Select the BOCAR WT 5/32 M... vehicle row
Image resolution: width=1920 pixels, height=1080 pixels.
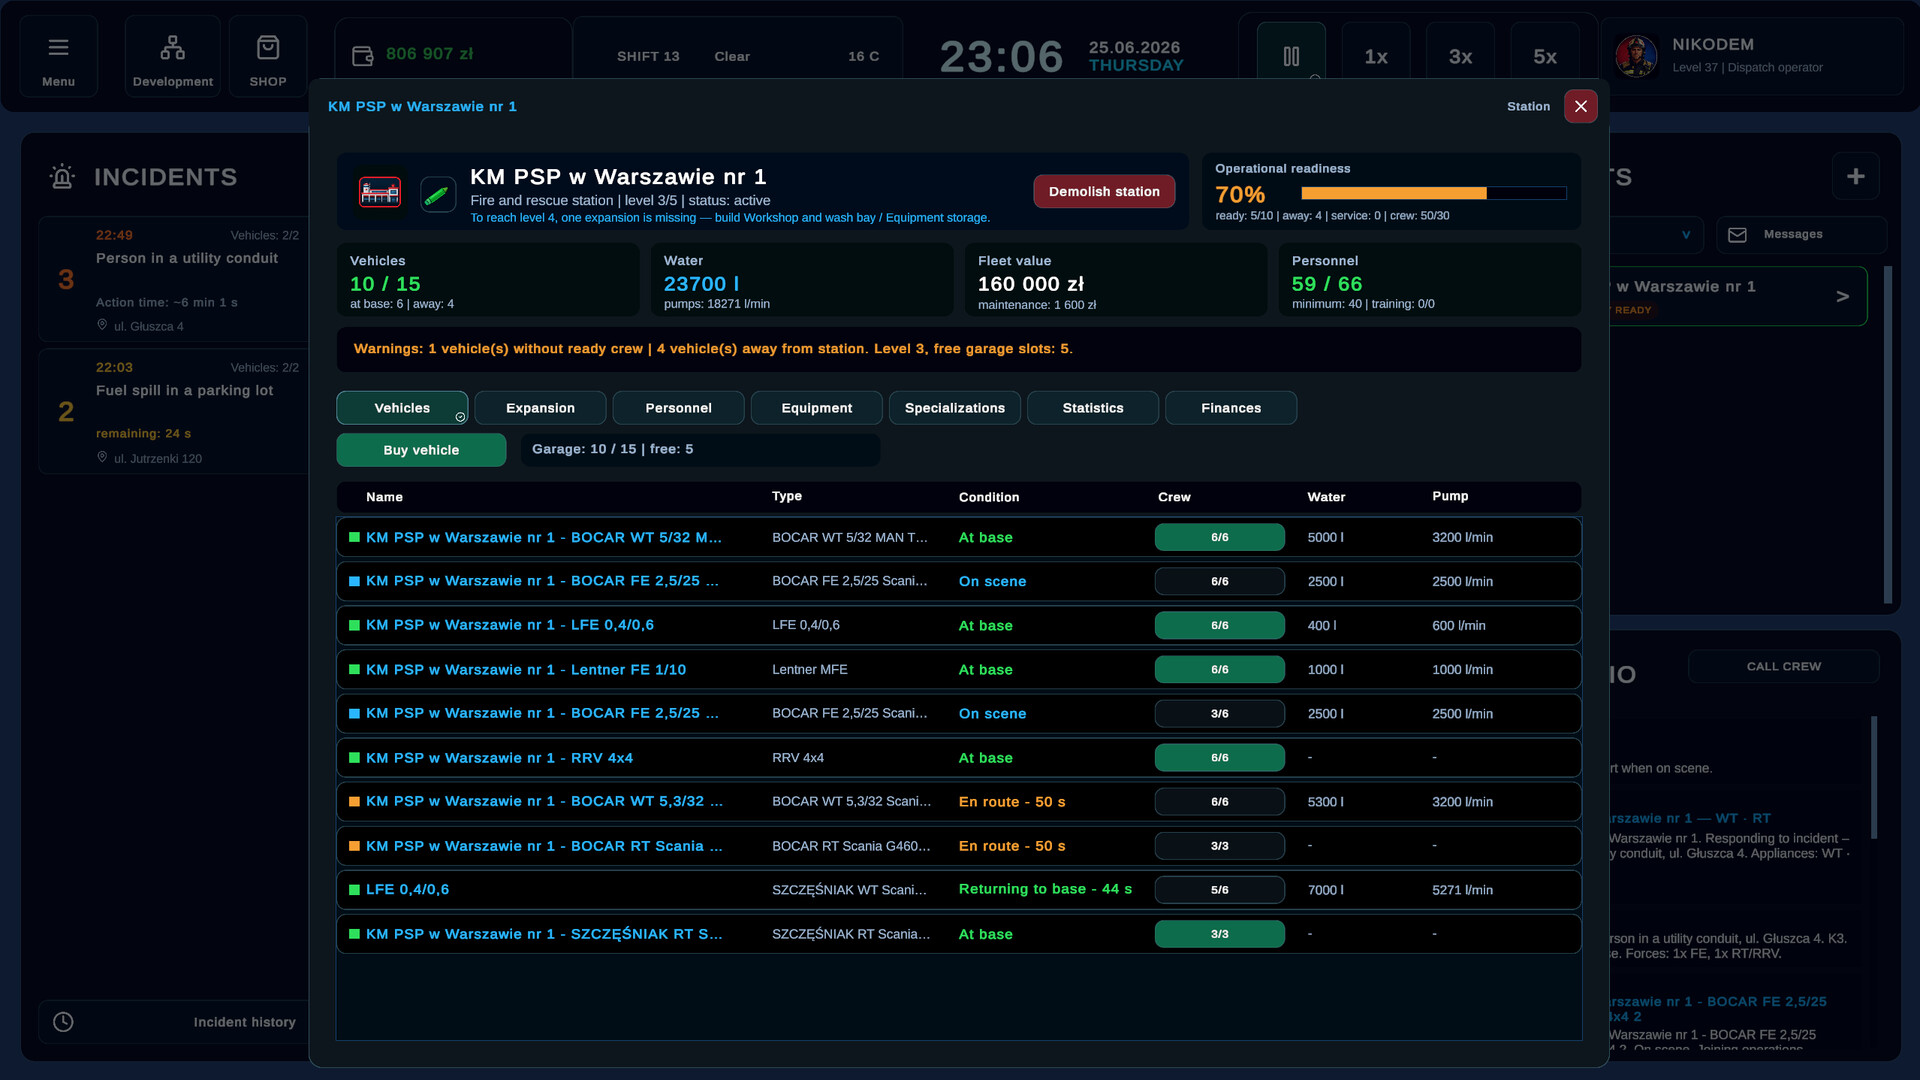pyautogui.click(x=958, y=537)
